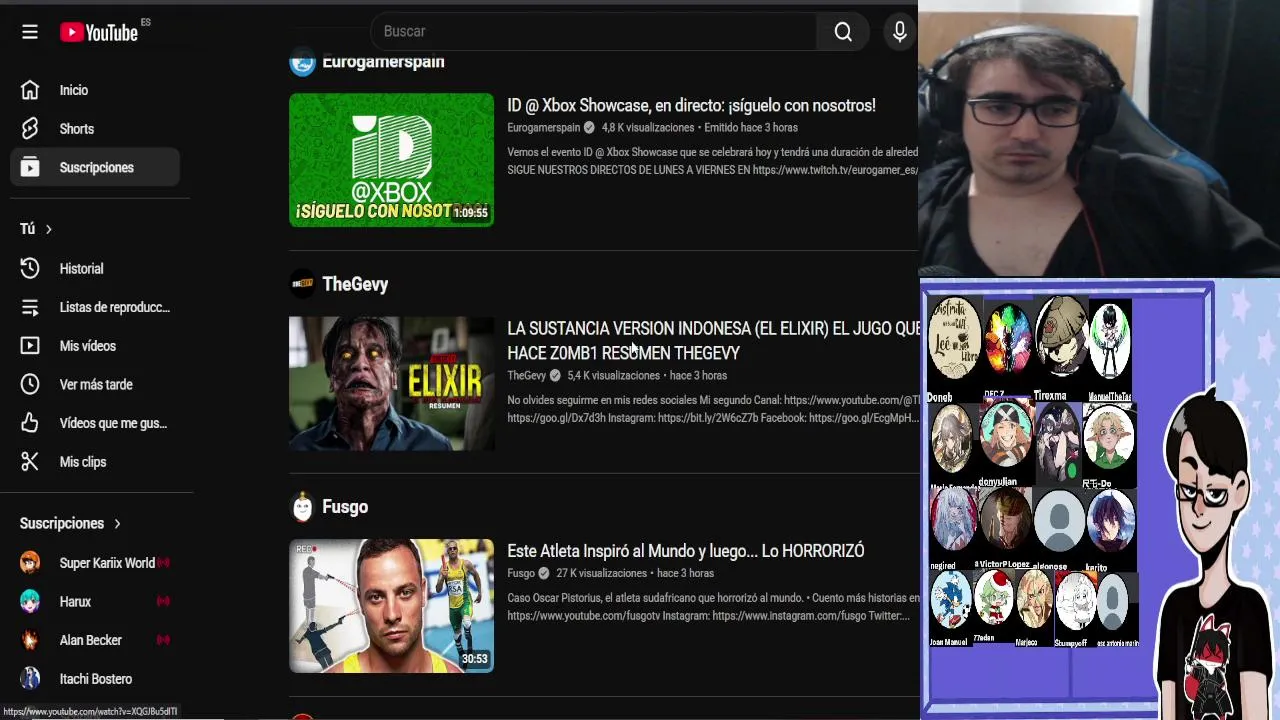Click the TheGevy channel avatar icon
Viewport: 1280px width, 720px height.
click(302, 284)
